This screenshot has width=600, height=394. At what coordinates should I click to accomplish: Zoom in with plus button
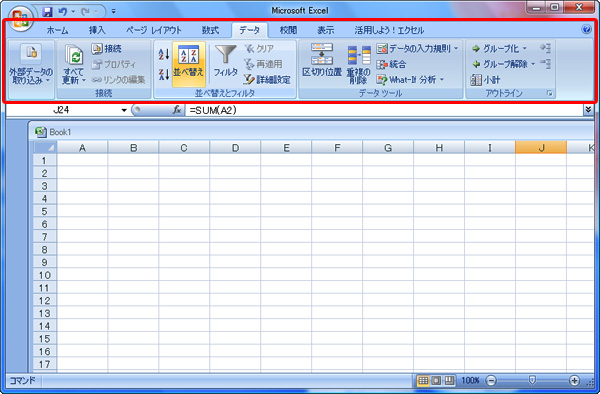574,380
